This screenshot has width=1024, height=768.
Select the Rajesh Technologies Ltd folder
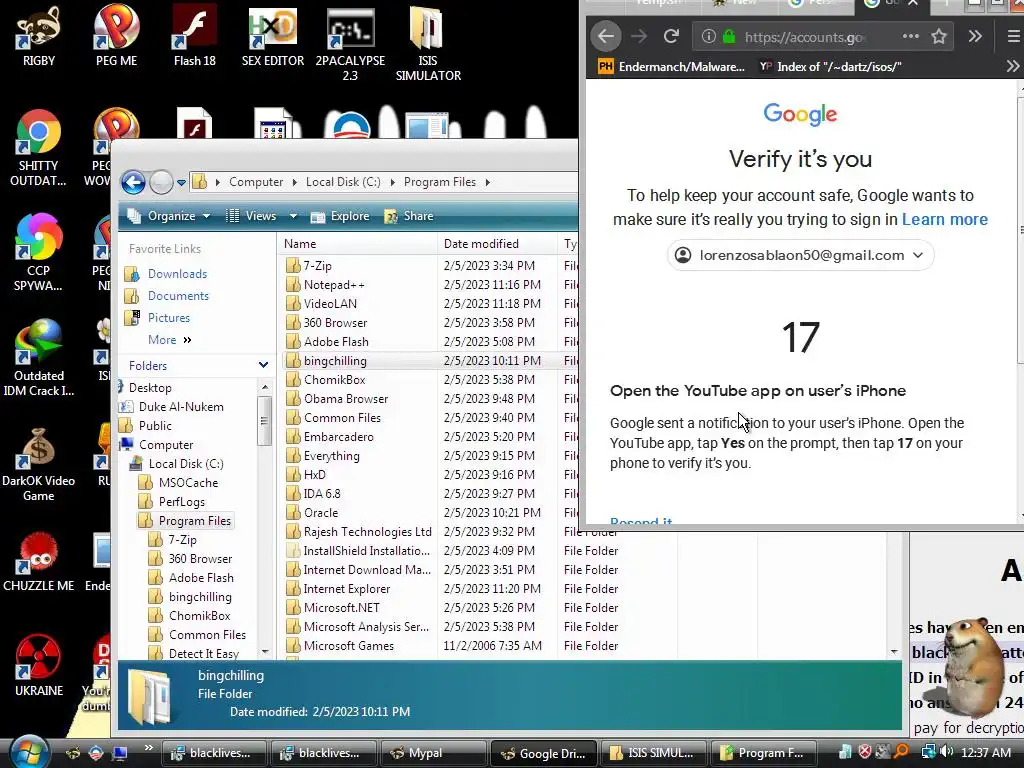[368, 532]
